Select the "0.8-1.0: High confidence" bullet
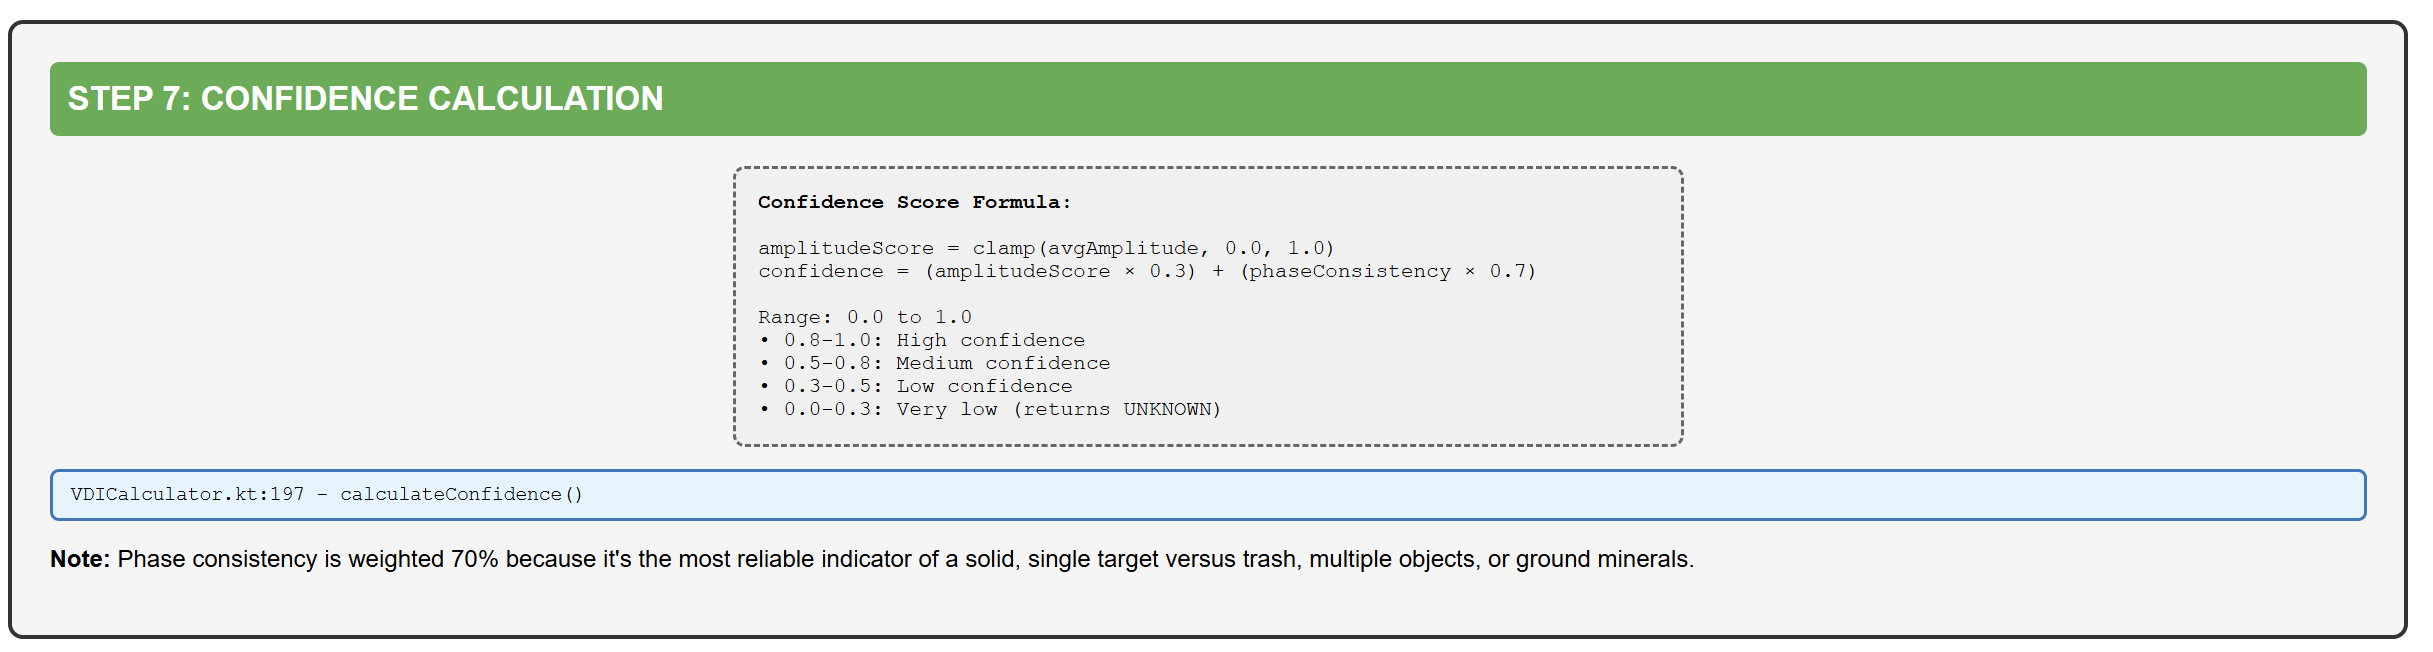The width and height of the screenshot is (2433, 652). click(934, 340)
